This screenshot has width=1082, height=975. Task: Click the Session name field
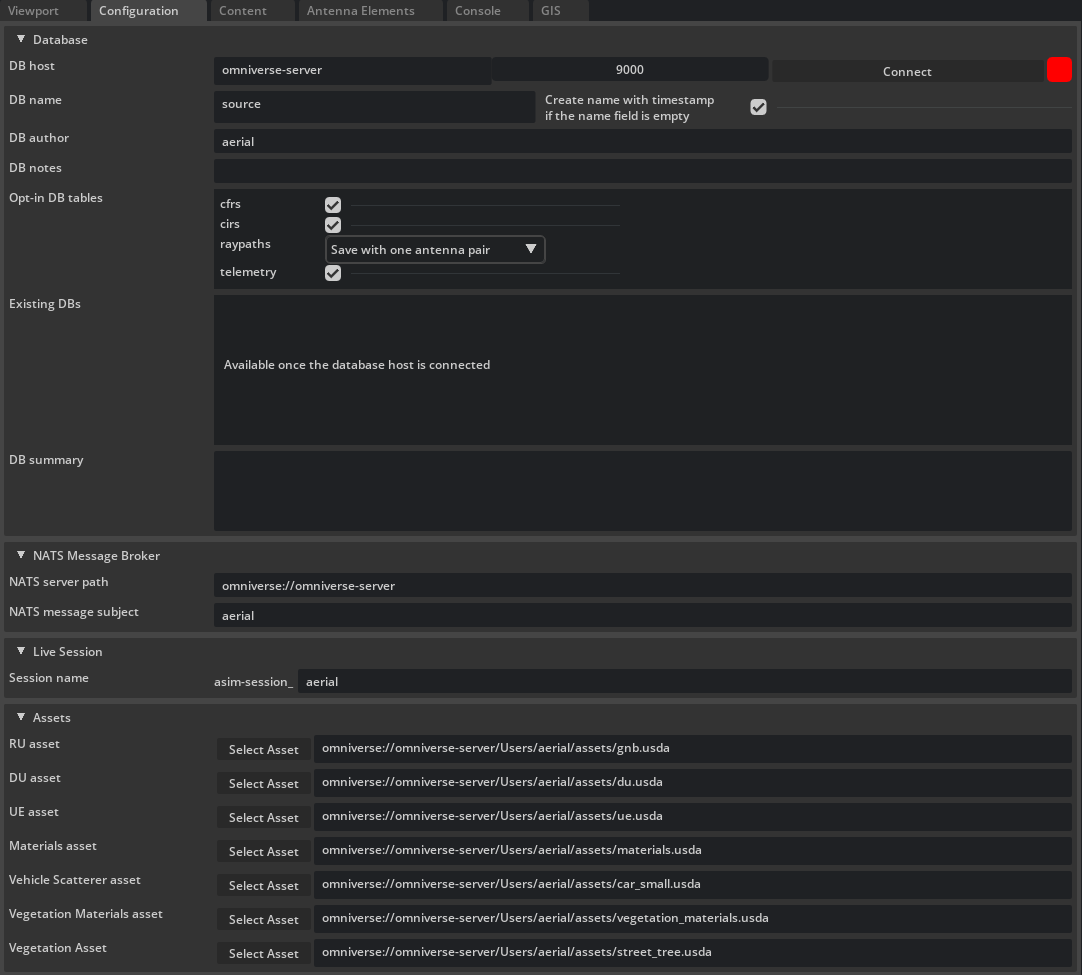coord(685,681)
